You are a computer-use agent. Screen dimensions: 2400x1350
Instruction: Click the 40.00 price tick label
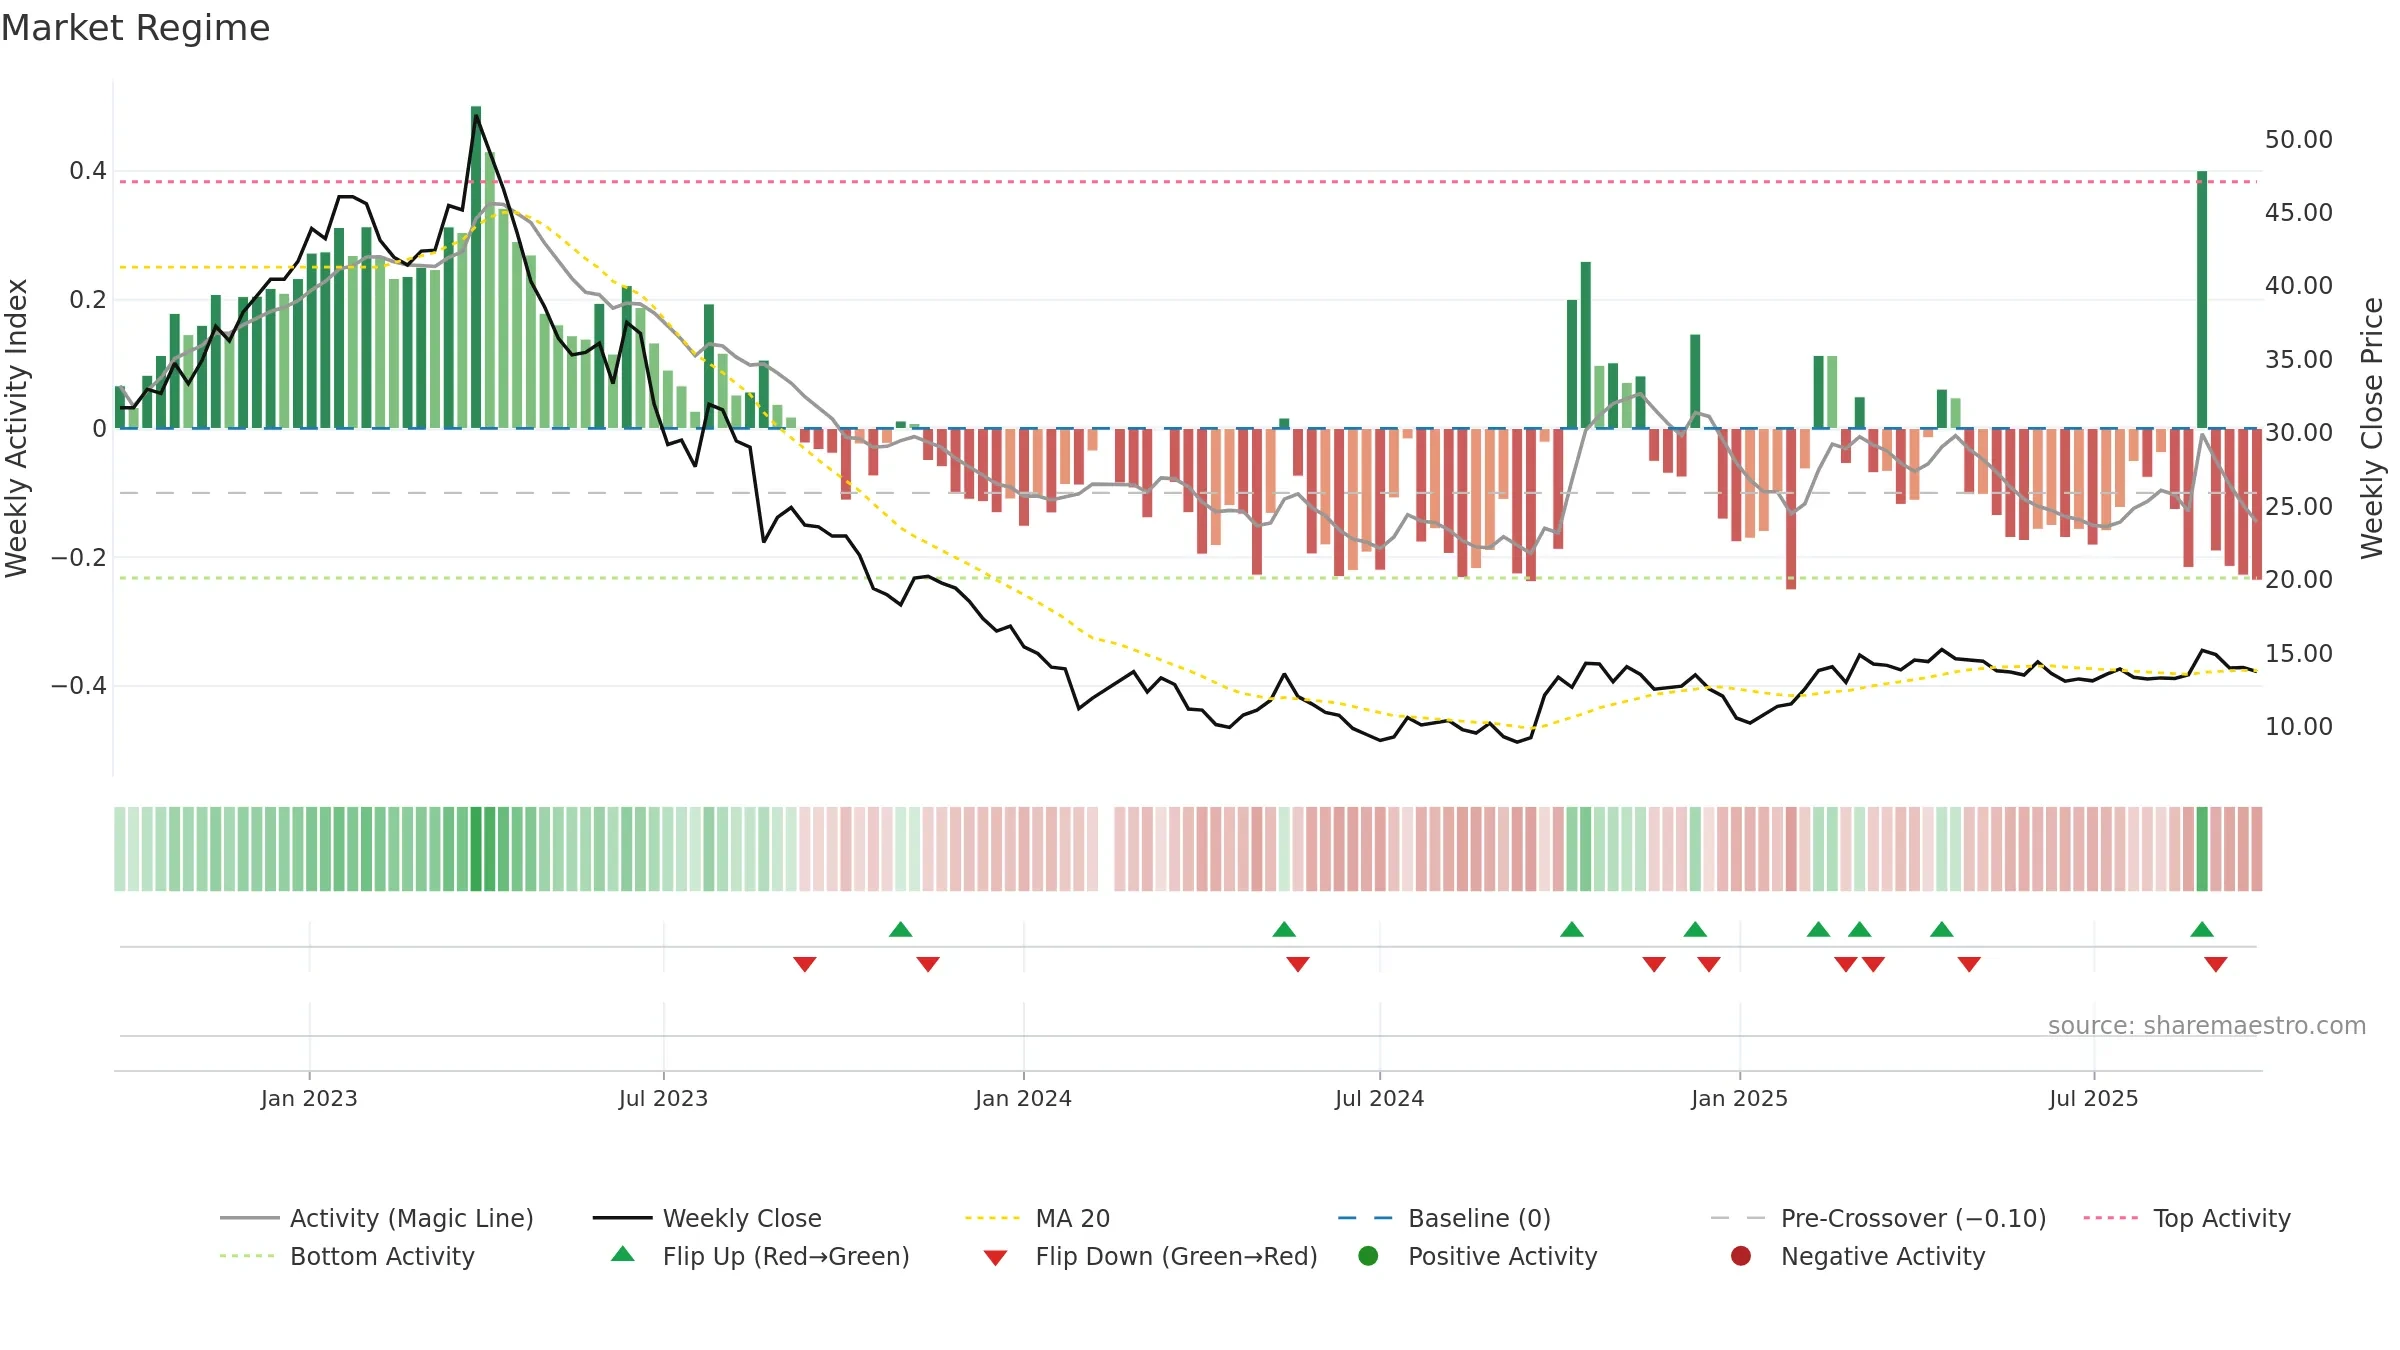pyautogui.click(x=2299, y=286)
